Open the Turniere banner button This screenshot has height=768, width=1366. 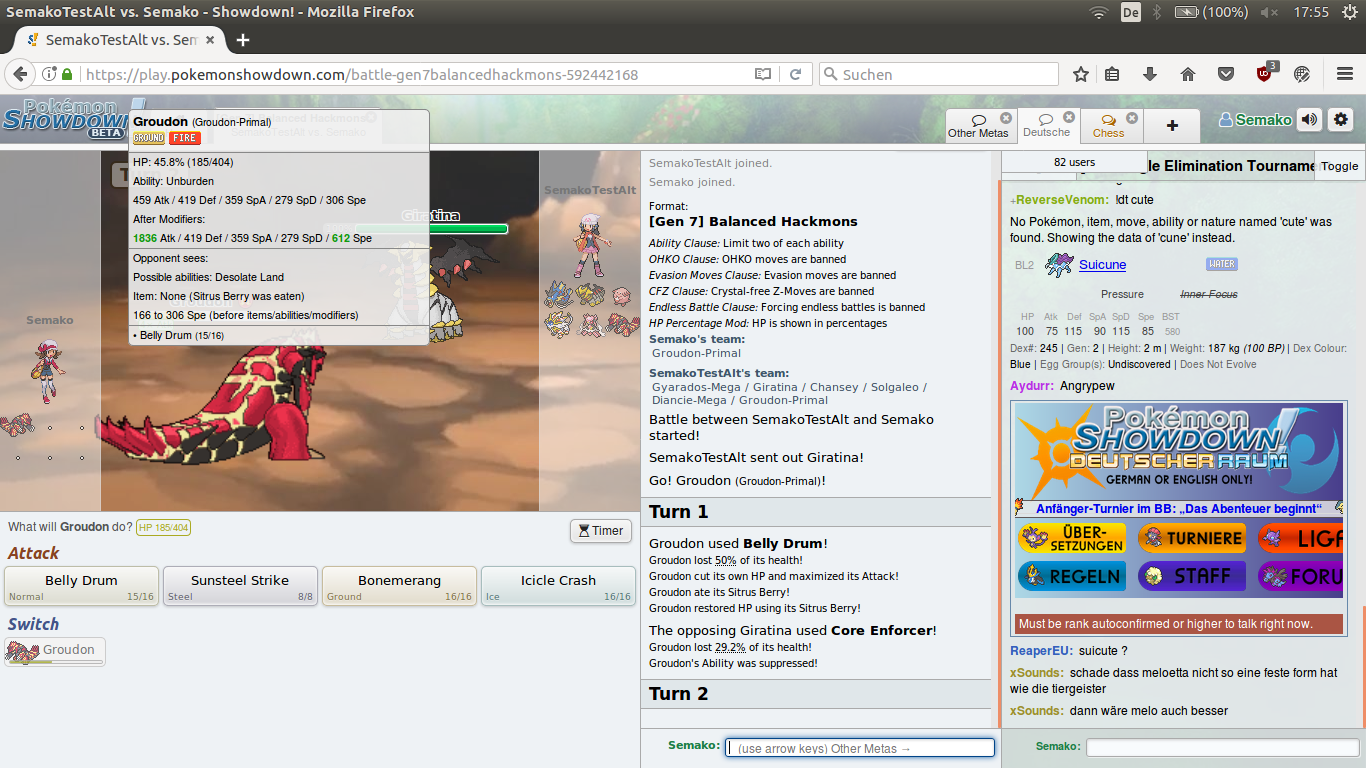click(x=1191, y=539)
